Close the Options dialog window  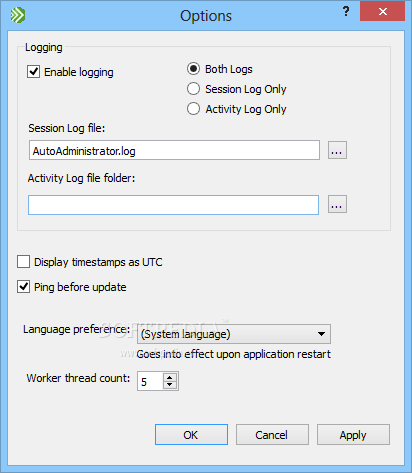pyautogui.click(x=382, y=11)
